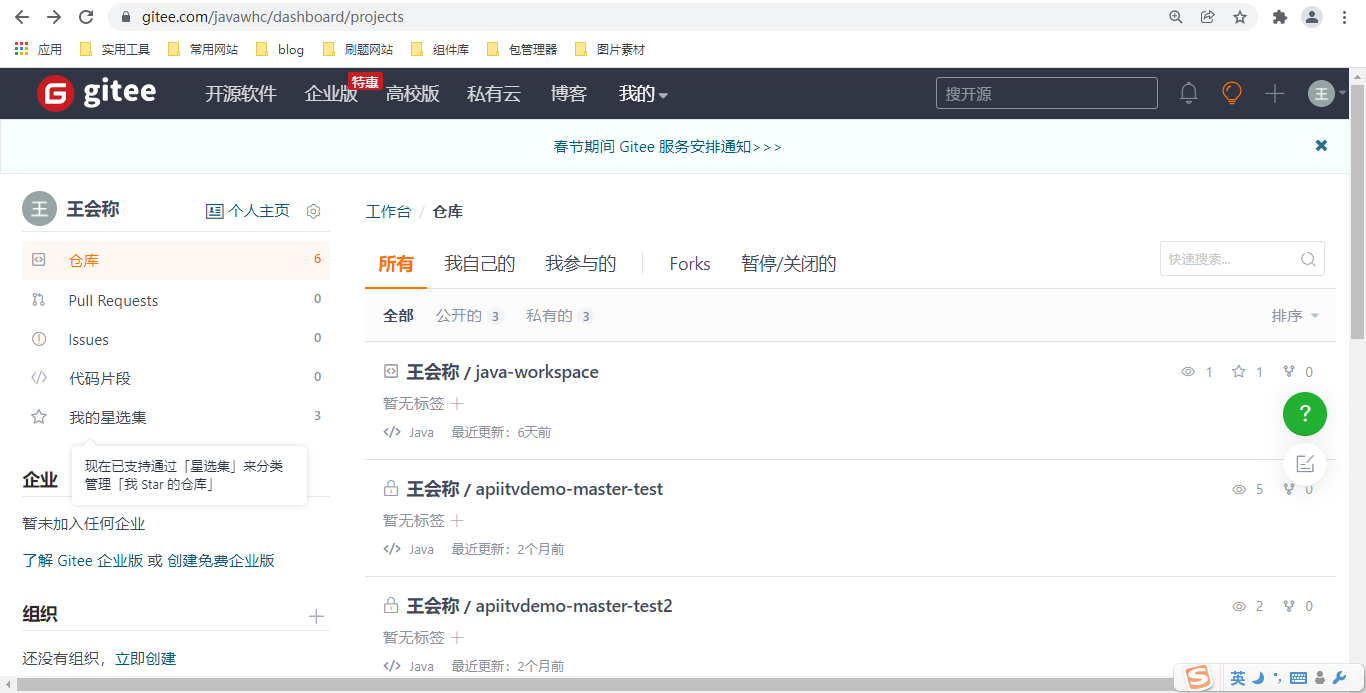Click the green question mark help bubble
This screenshot has height=693, width=1366.
coord(1304,413)
